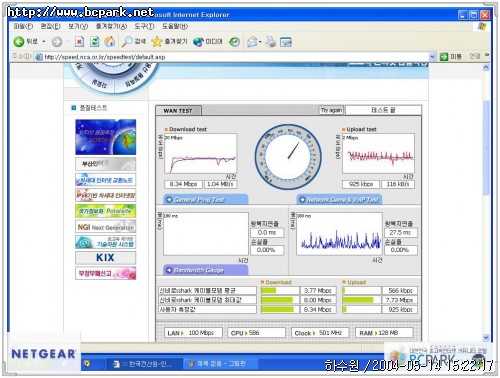The image size is (500, 378).
Task: Click the Print printer icon
Action: pyautogui.click(x=271, y=42)
